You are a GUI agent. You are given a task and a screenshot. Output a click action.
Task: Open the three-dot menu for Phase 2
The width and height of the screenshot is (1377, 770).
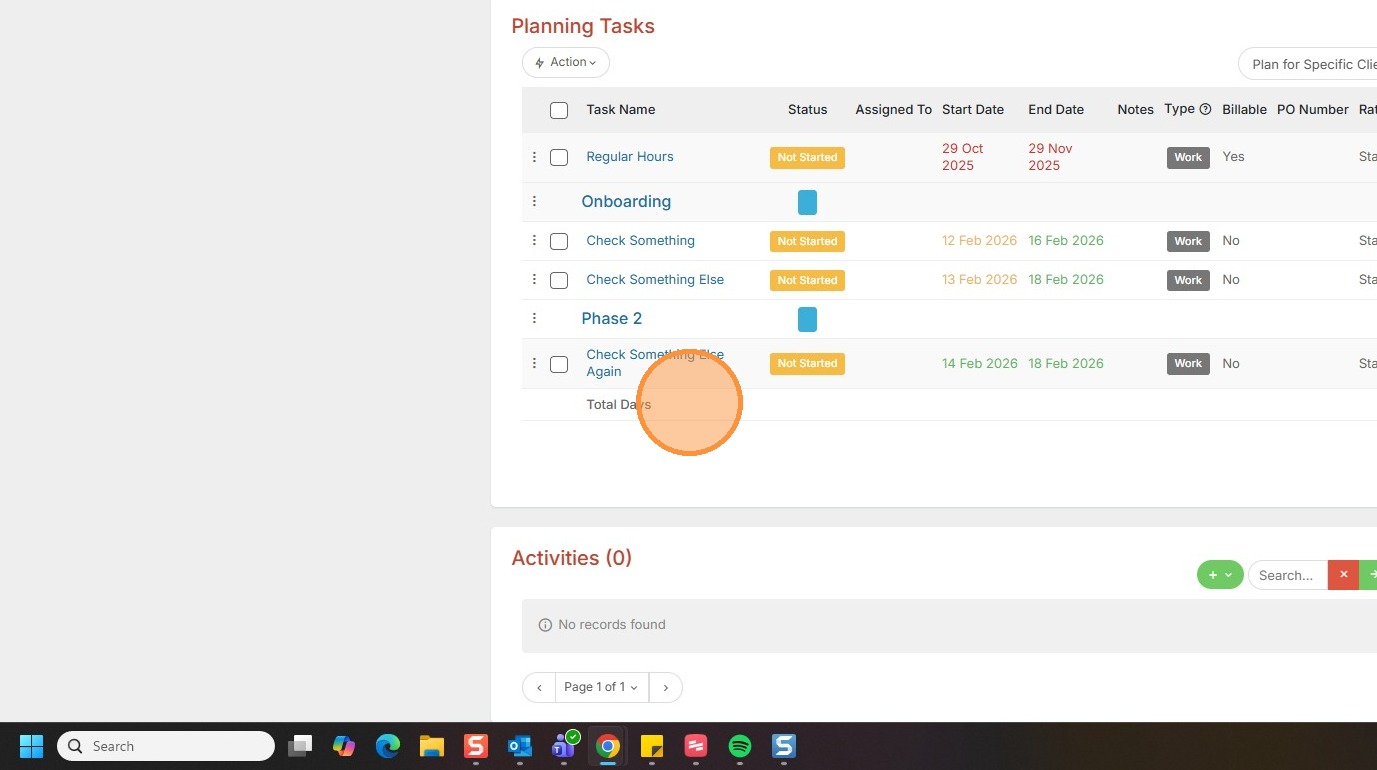coord(534,318)
